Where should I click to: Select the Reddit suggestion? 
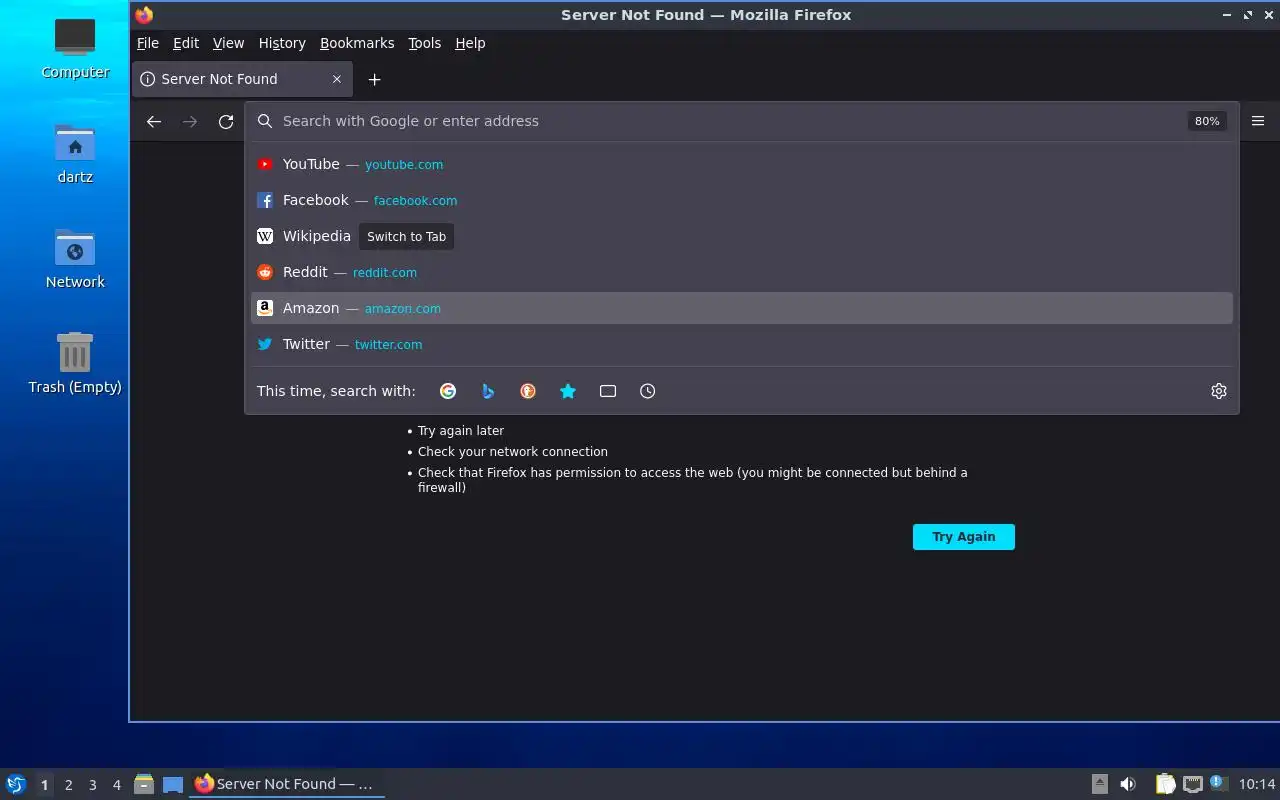click(741, 272)
